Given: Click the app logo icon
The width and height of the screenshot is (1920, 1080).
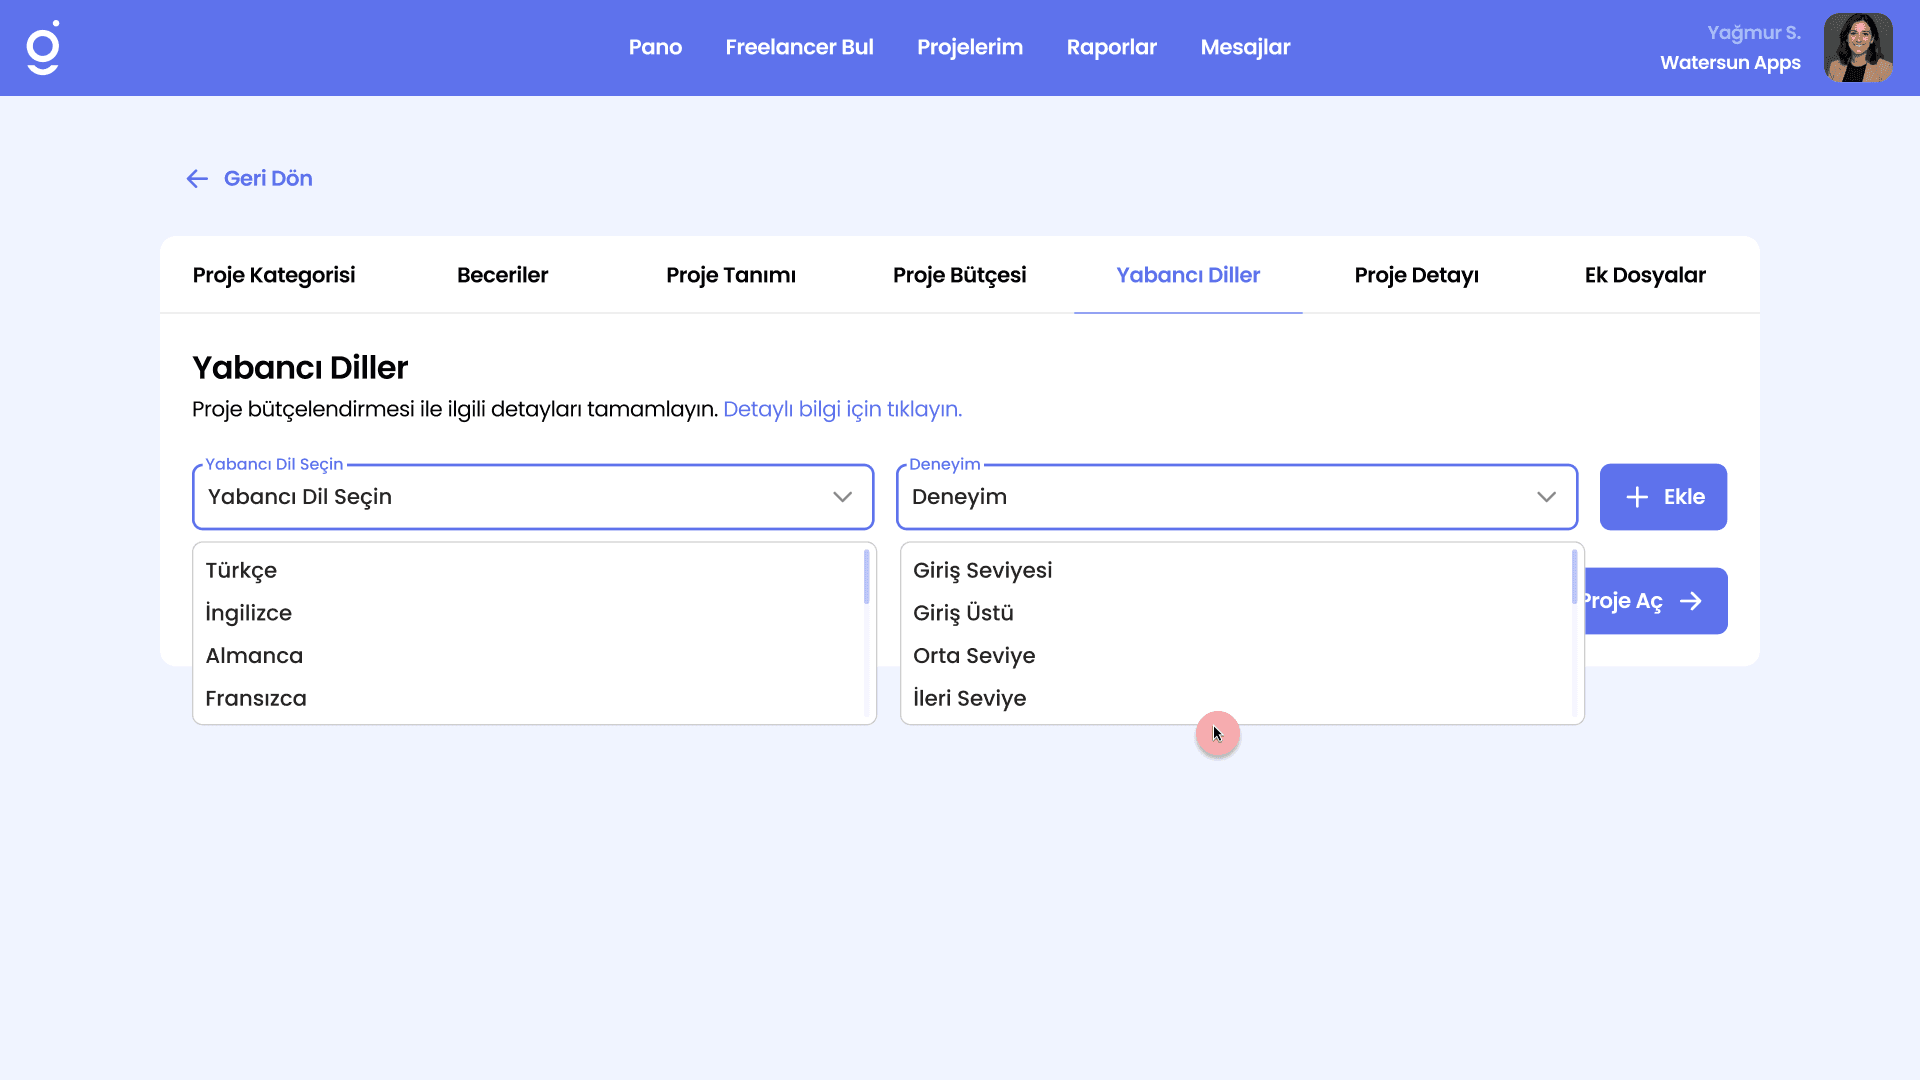Looking at the screenshot, I should pos(43,48).
